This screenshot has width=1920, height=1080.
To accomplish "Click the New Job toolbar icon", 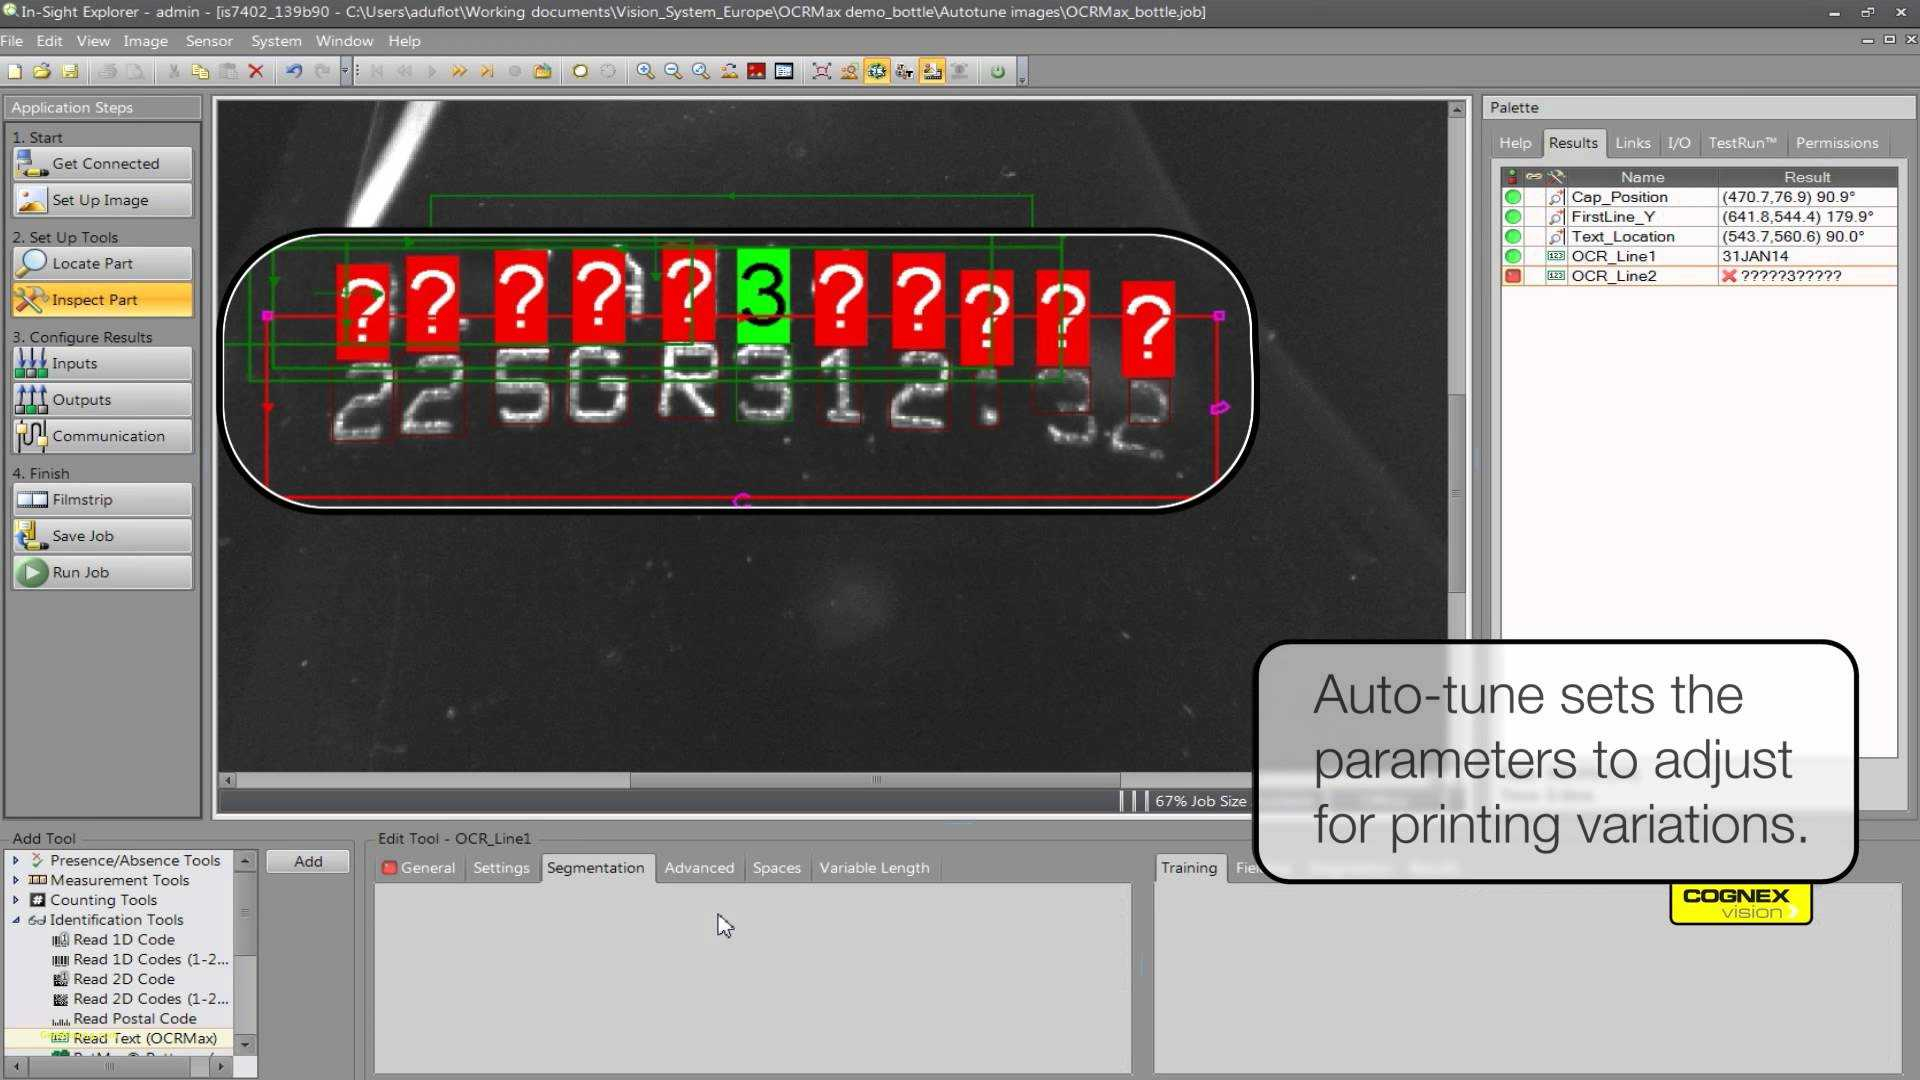I will pos(14,71).
